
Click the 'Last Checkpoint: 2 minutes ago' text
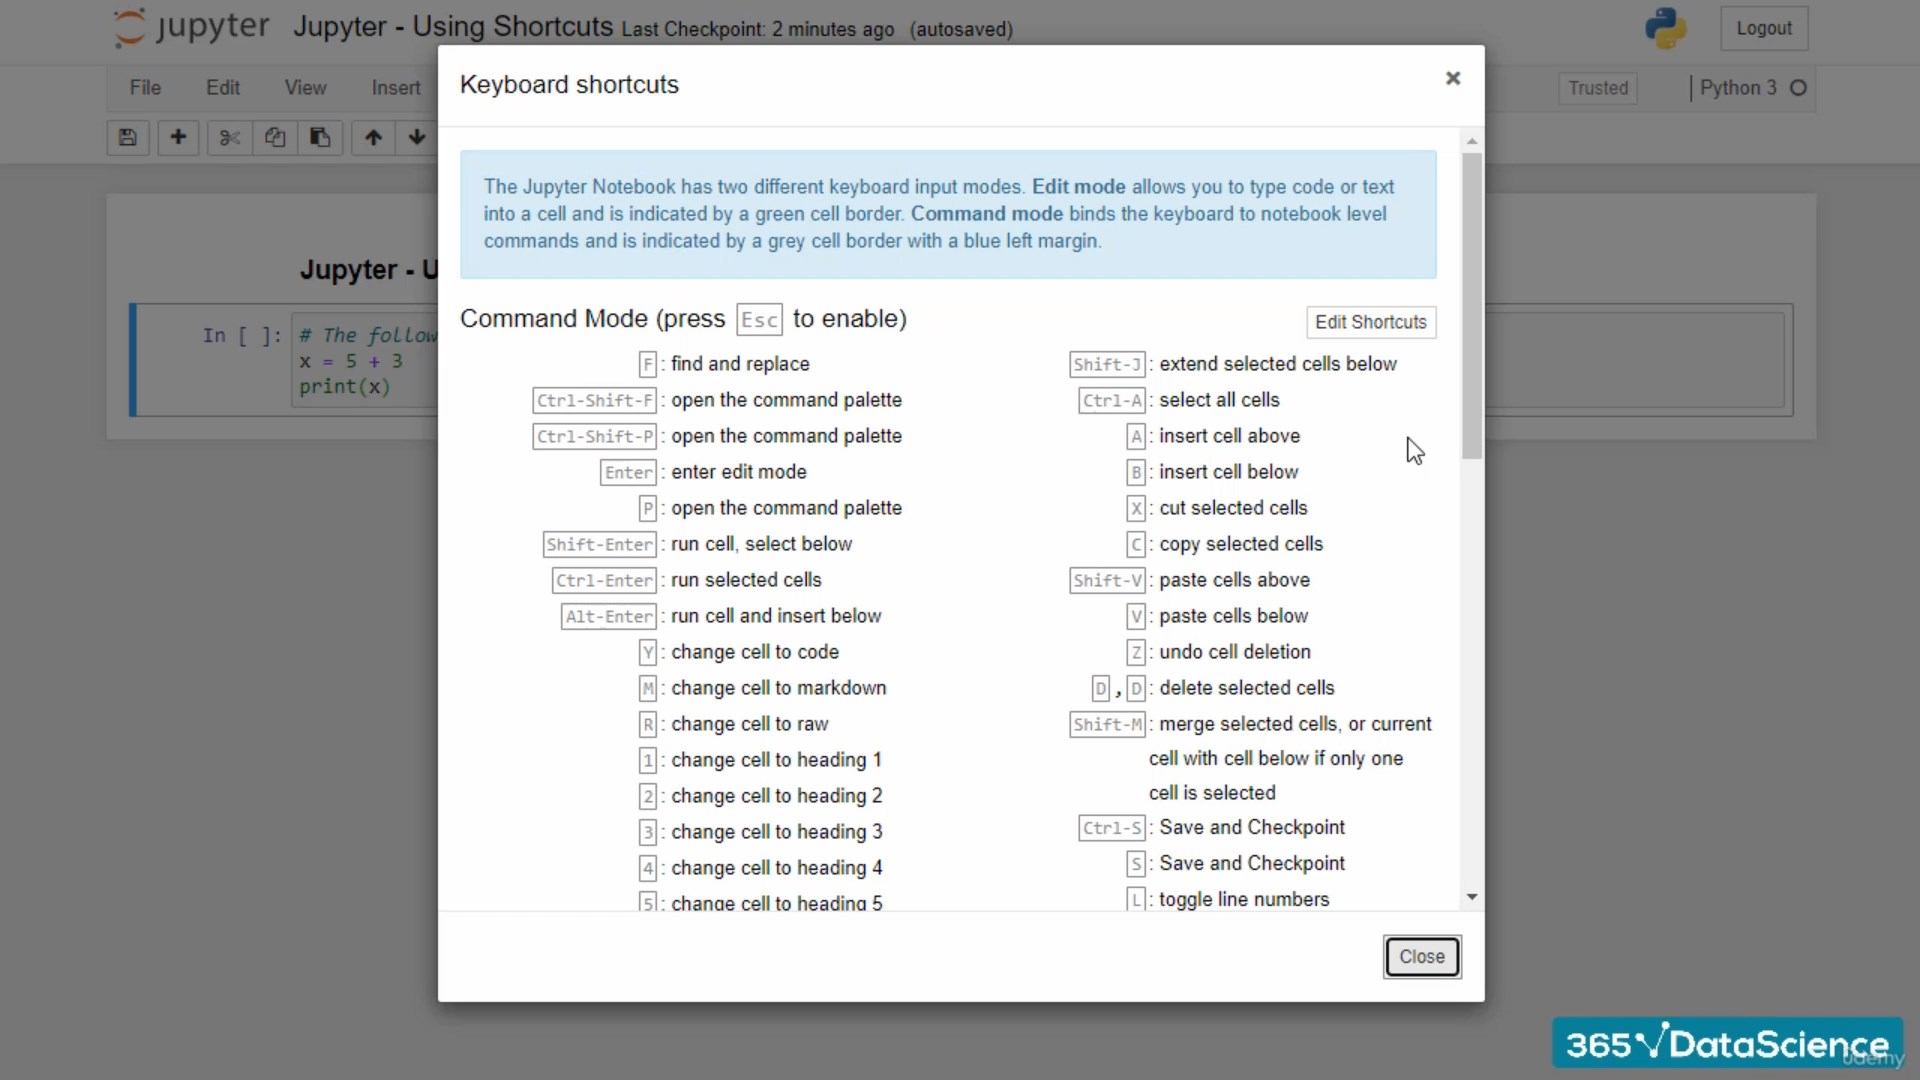tap(758, 30)
